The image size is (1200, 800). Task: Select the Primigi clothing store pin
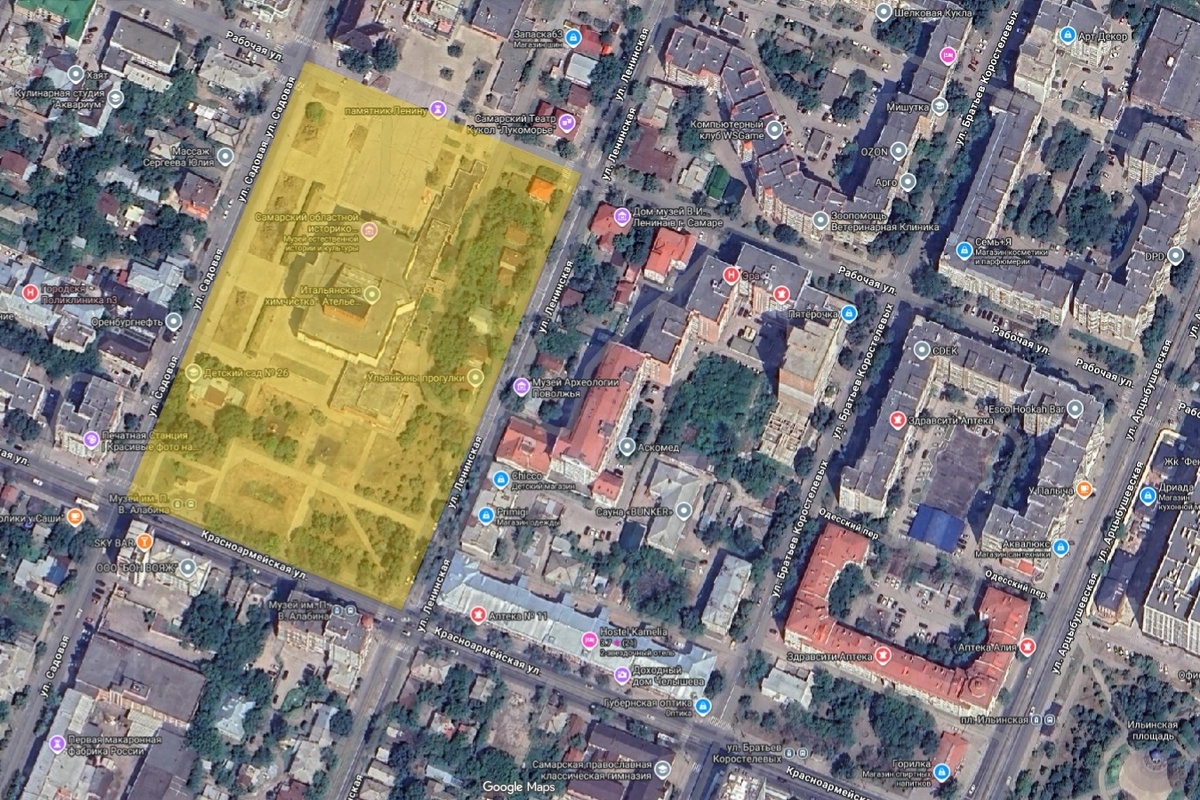pyautogui.click(x=488, y=514)
